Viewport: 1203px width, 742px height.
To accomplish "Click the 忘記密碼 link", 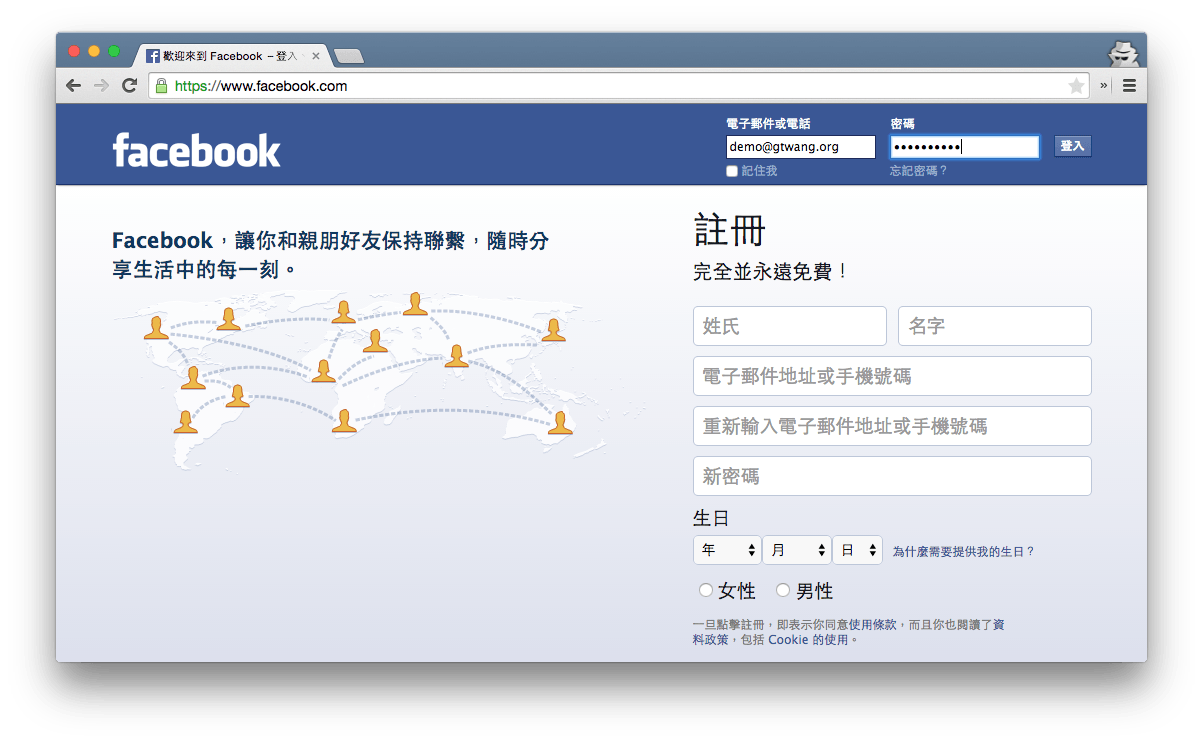I will pyautogui.click(x=918, y=170).
